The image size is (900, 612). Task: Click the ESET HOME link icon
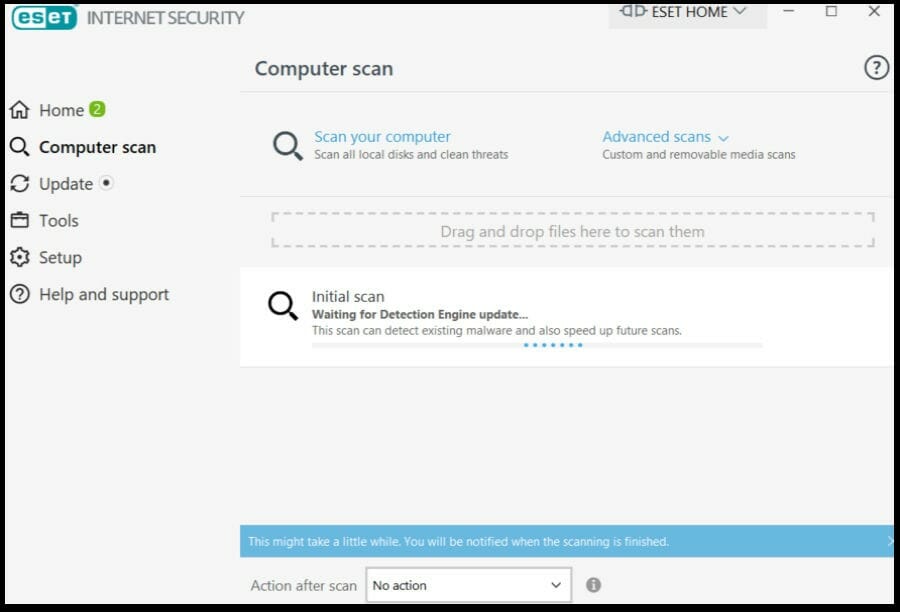coord(634,11)
